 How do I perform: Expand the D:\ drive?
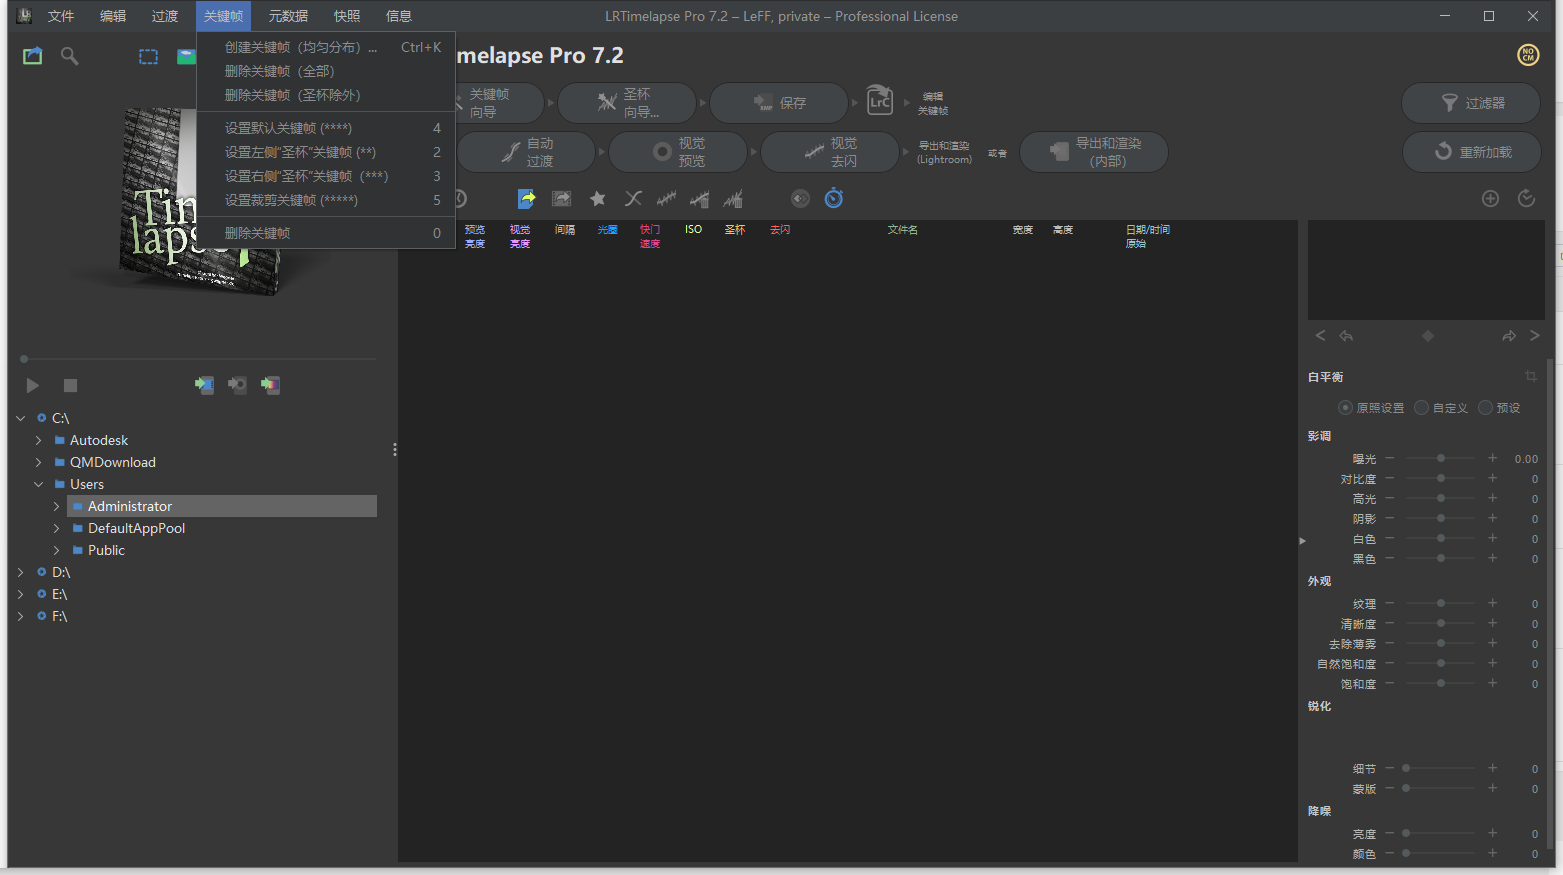click(x=20, y=572)
